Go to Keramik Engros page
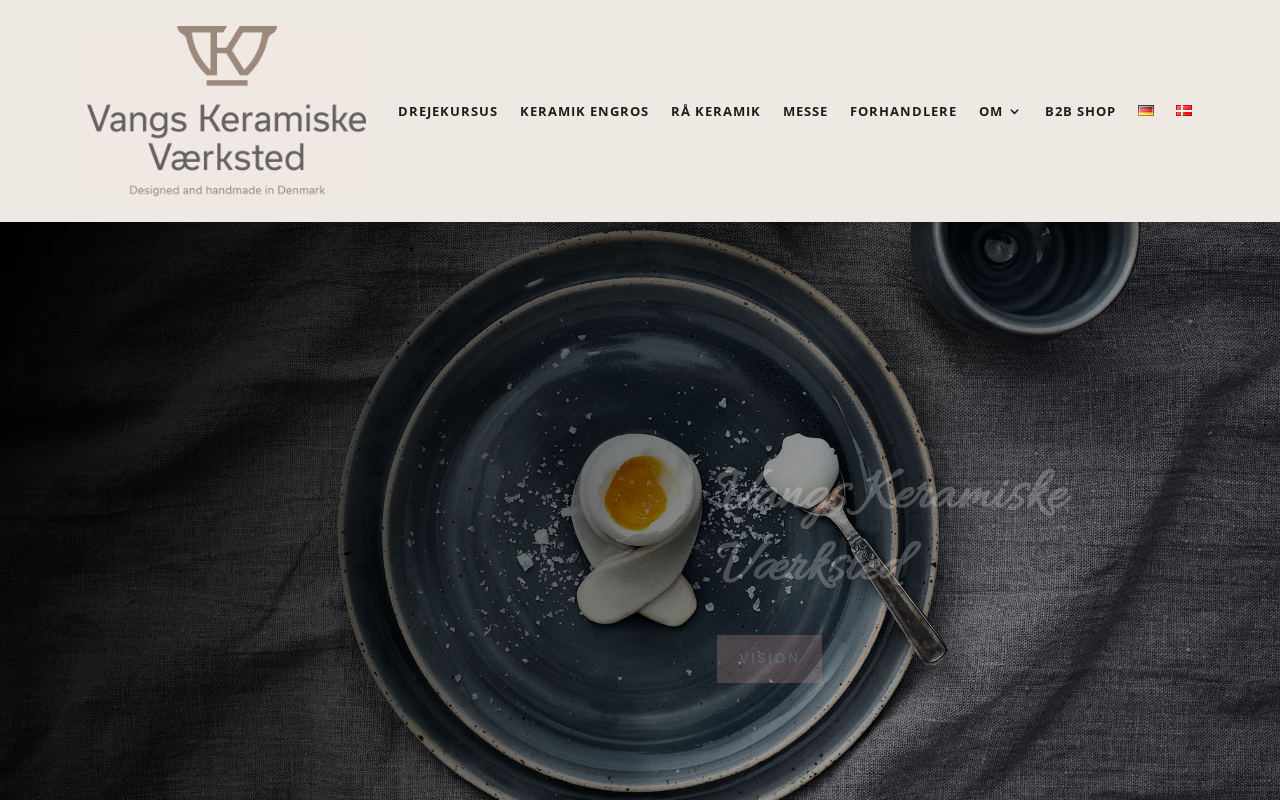 tap(584, 111)
